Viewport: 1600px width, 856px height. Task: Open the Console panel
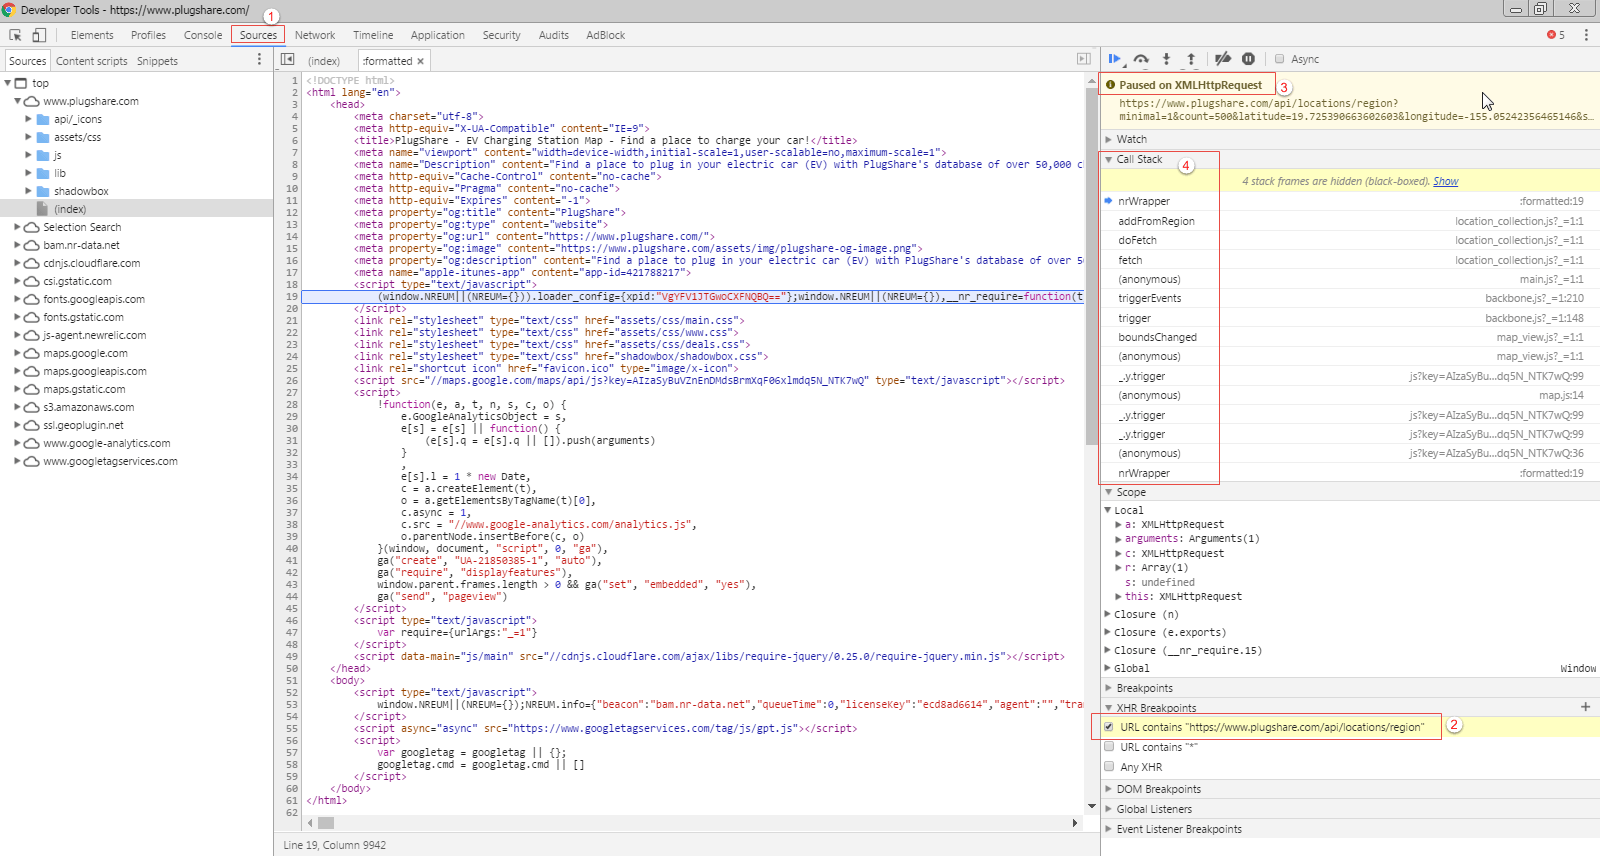pos(203,35)
